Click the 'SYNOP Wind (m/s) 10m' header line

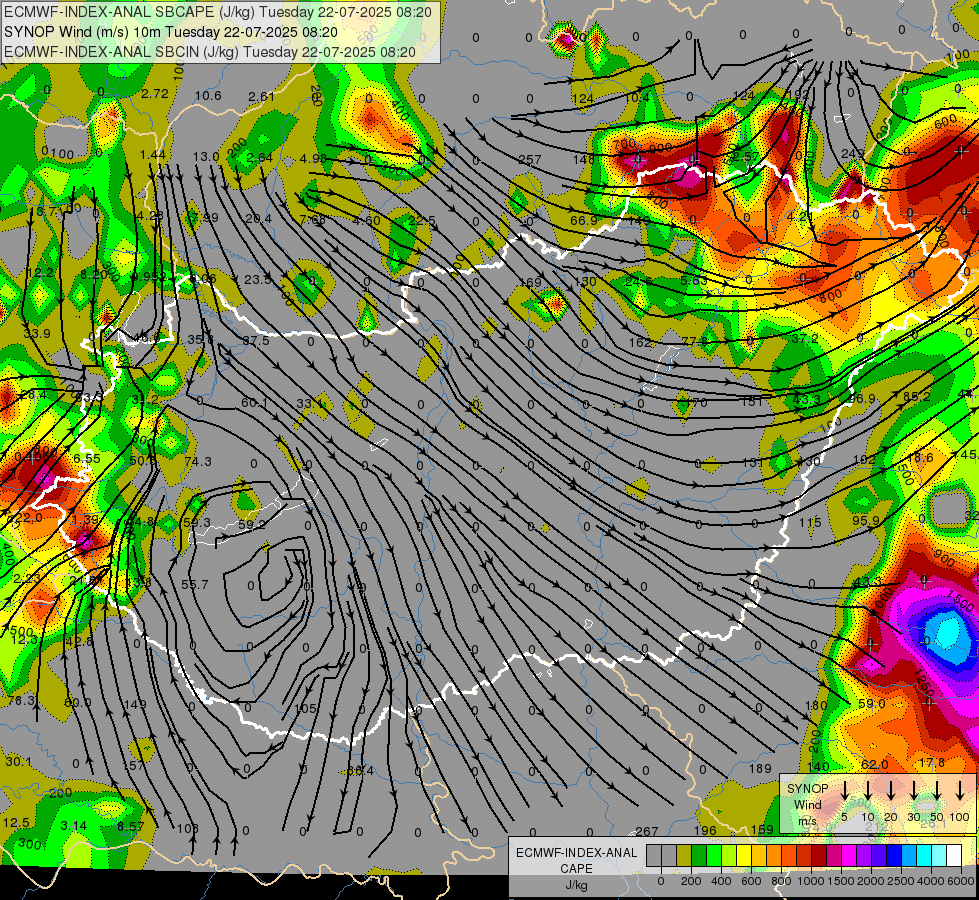click(170, 32)
